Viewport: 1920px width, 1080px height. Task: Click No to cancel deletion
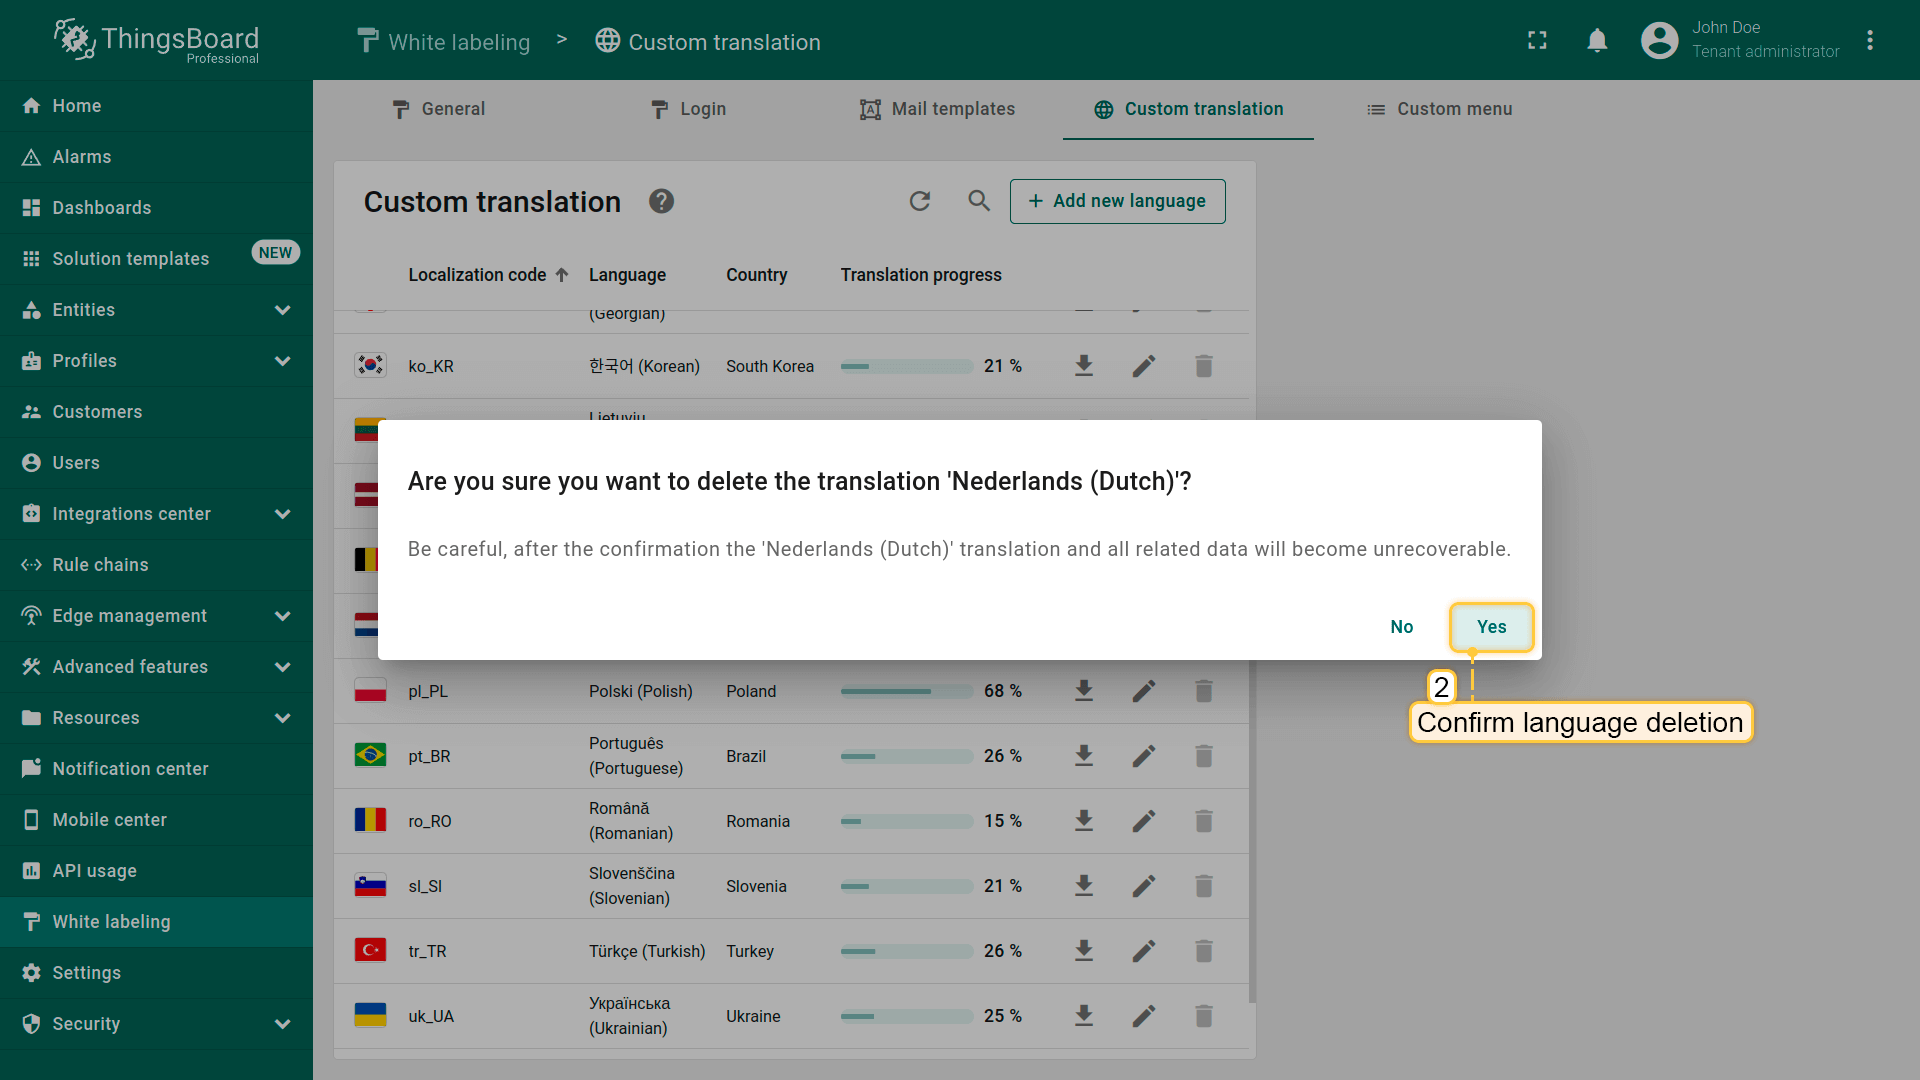tap(1401, 627)
